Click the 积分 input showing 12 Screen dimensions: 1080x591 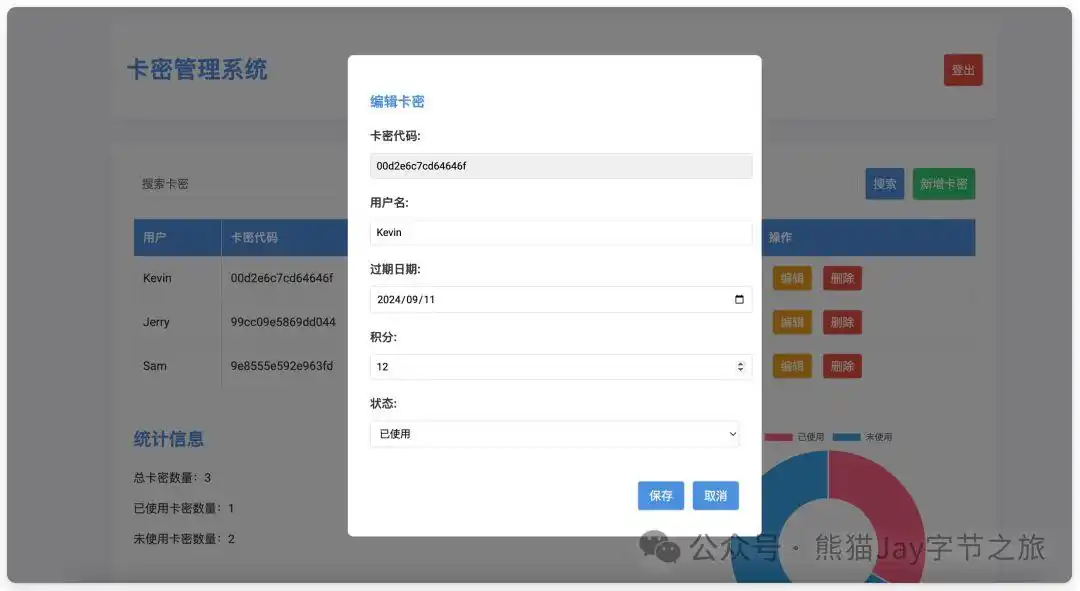[x=550, y=366]
